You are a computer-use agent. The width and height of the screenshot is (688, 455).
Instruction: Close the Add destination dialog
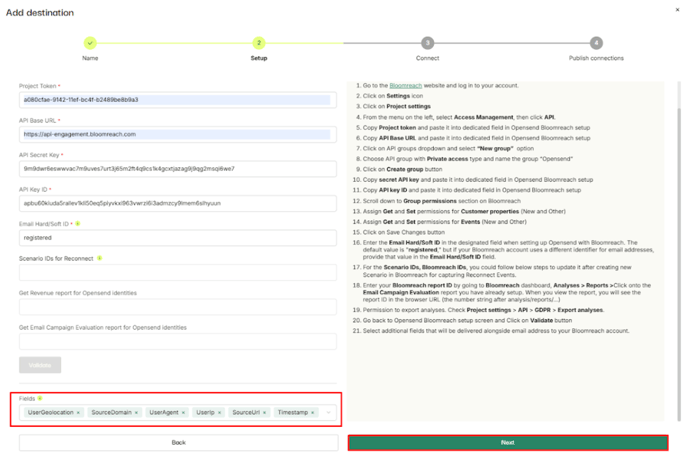[675, 12]
